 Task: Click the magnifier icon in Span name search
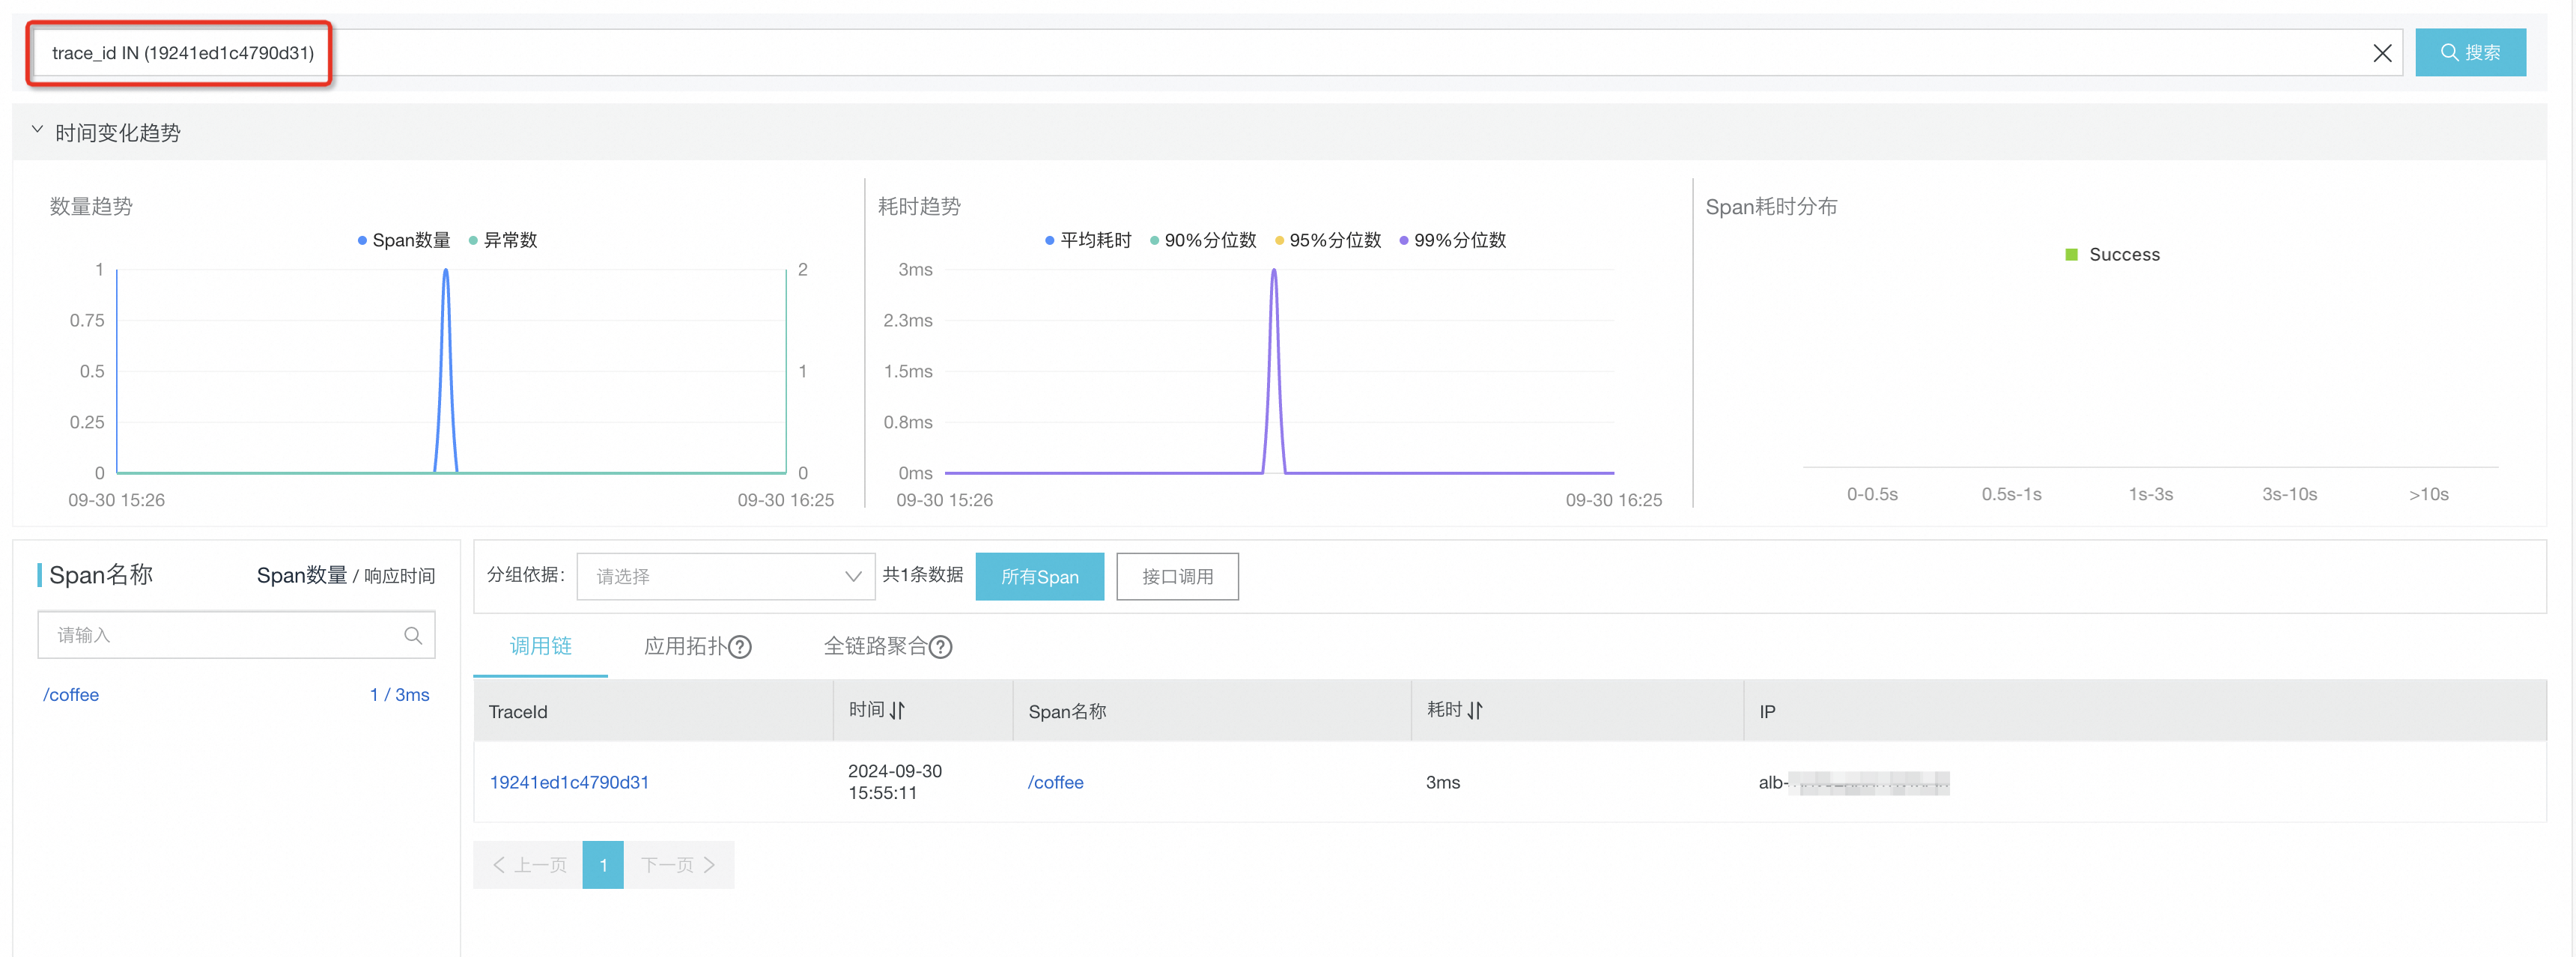tap(413, 635)
